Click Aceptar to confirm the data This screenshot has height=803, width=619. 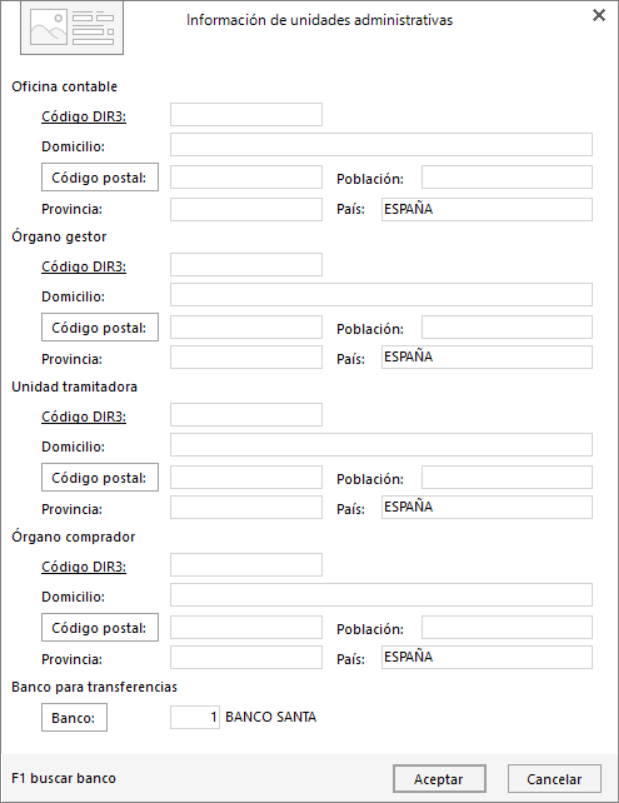[439, 779]
